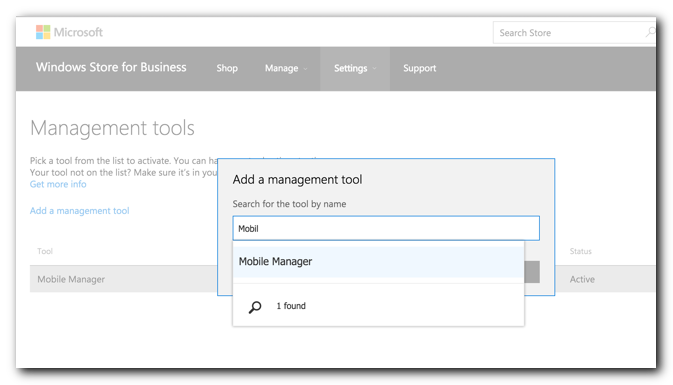Click the Active status cell
The height and width of the screenshot is (385, 673).
[x=582, y=279]
